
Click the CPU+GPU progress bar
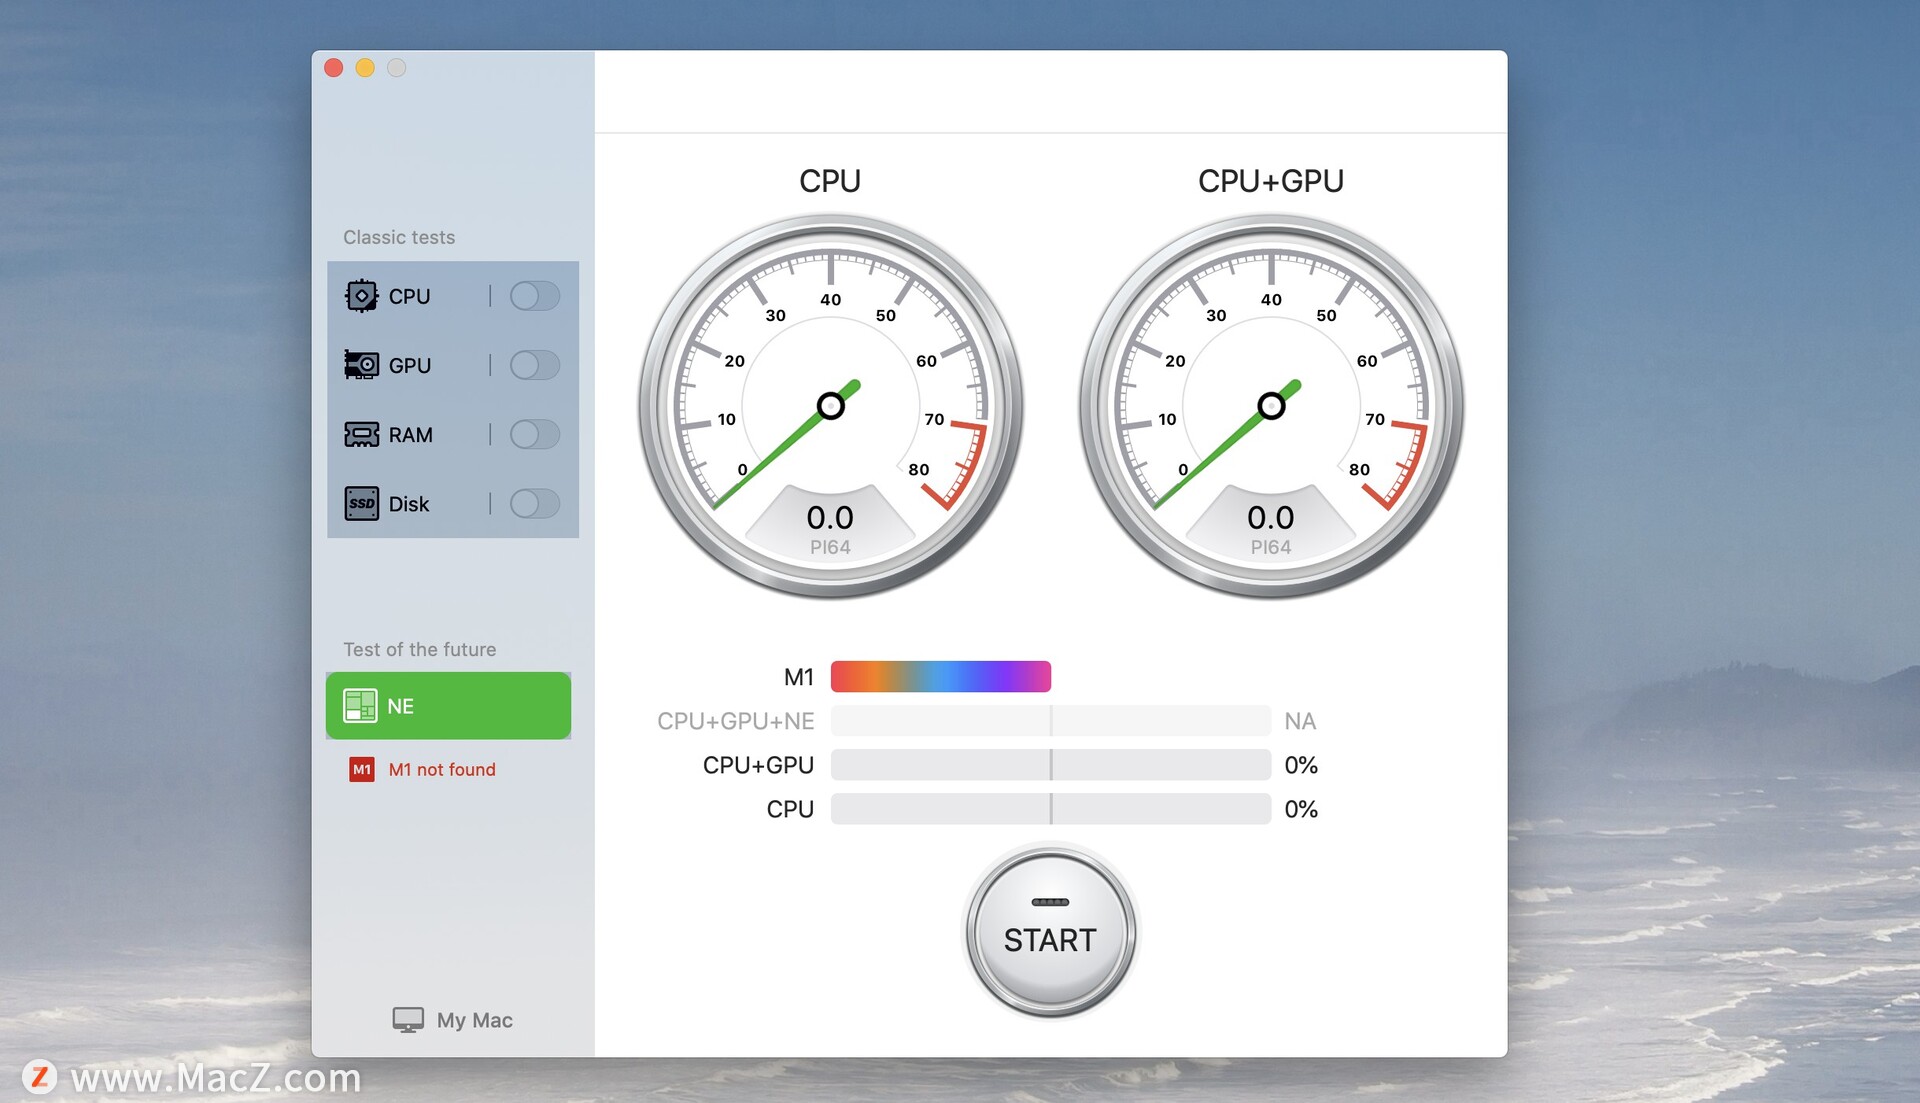pyautogui.click(x=1050, y=765)
